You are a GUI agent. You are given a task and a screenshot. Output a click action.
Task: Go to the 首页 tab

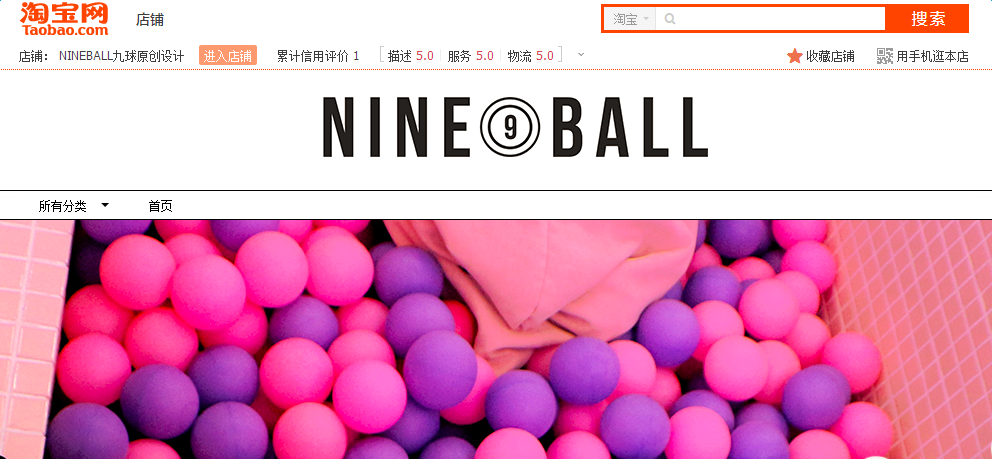(160, 206)
